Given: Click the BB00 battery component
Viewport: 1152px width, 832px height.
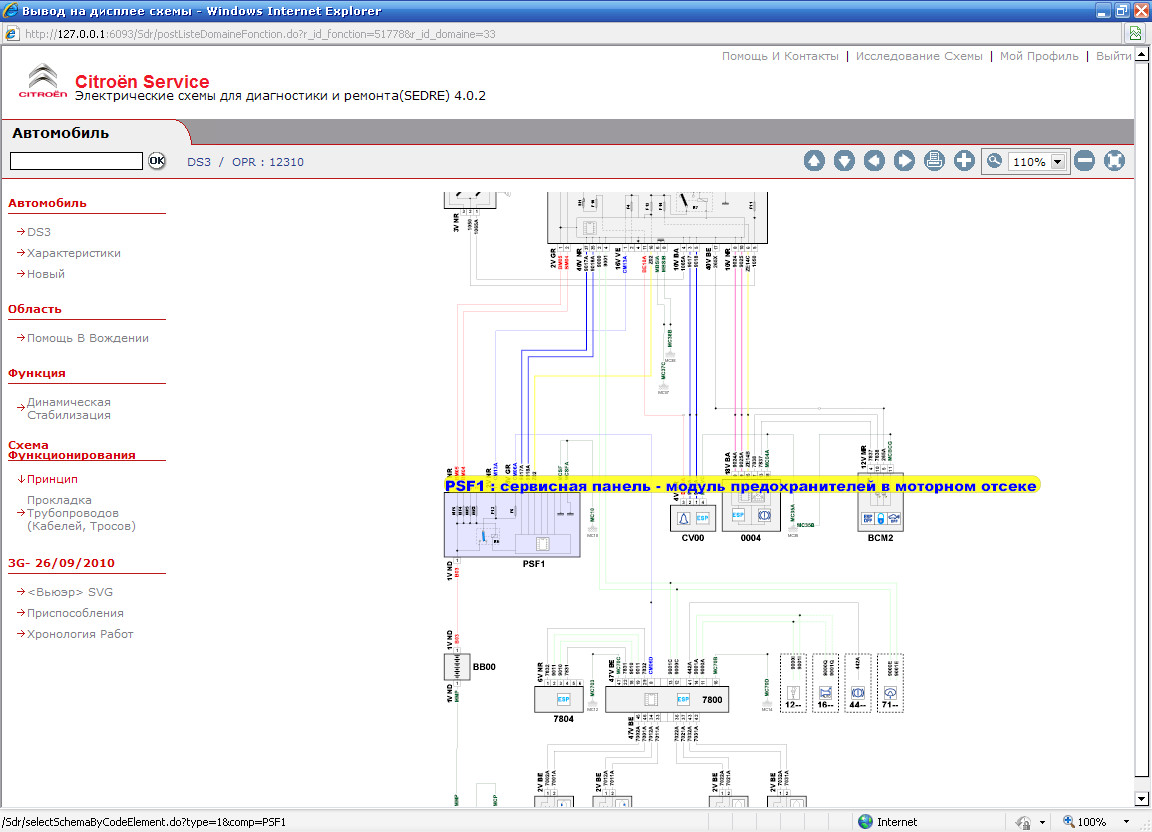Looking at the screenshot, I should coord(457,667).
